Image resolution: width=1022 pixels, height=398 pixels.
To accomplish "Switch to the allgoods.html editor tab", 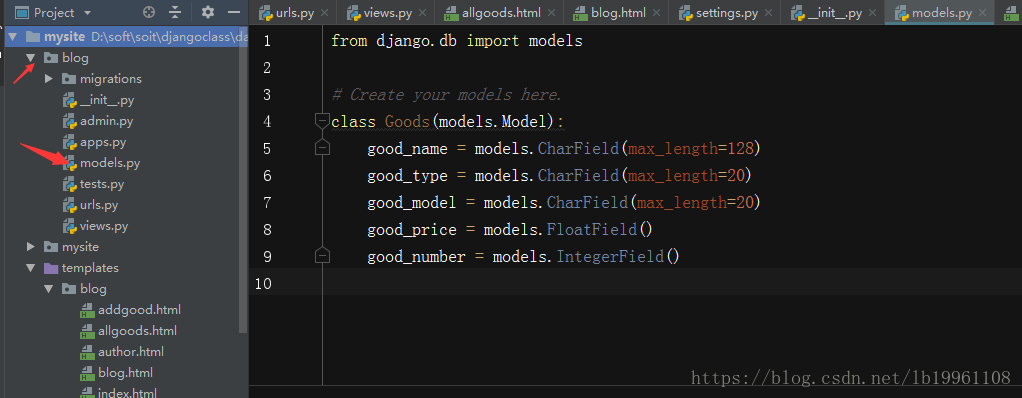I will pos(501,12).
